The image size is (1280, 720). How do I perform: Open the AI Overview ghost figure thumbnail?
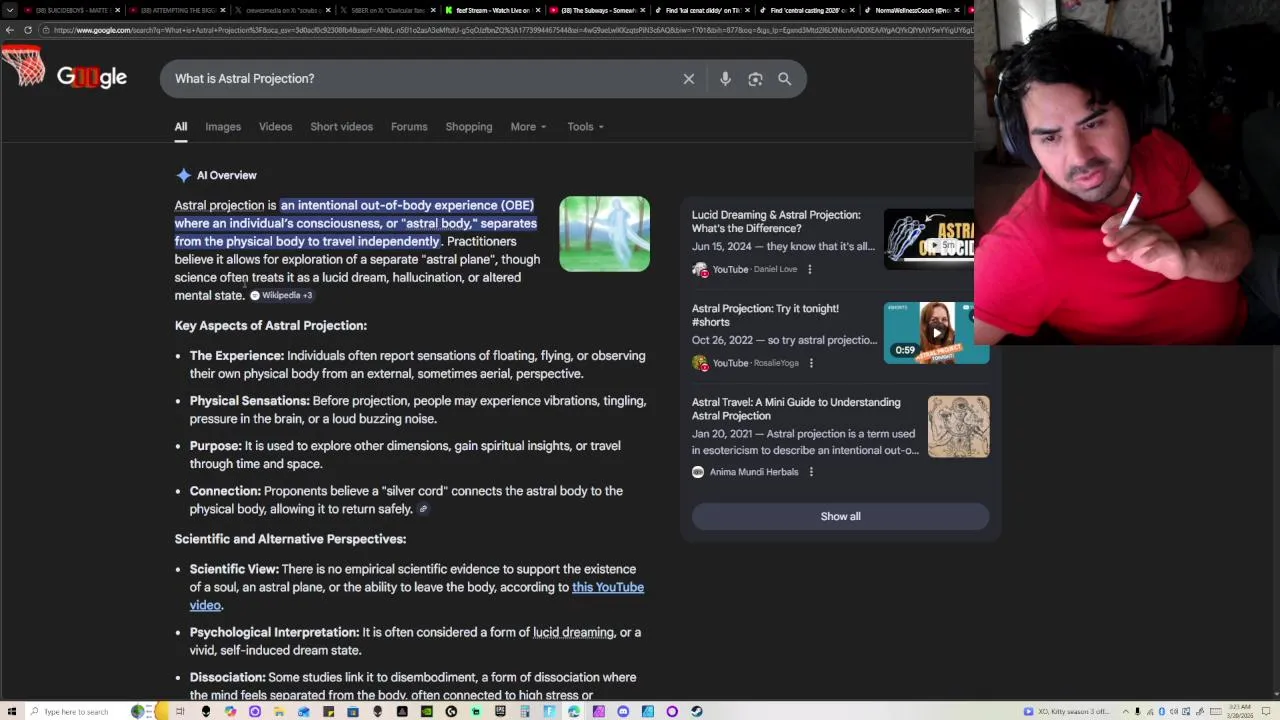click(x=604, y=234)
